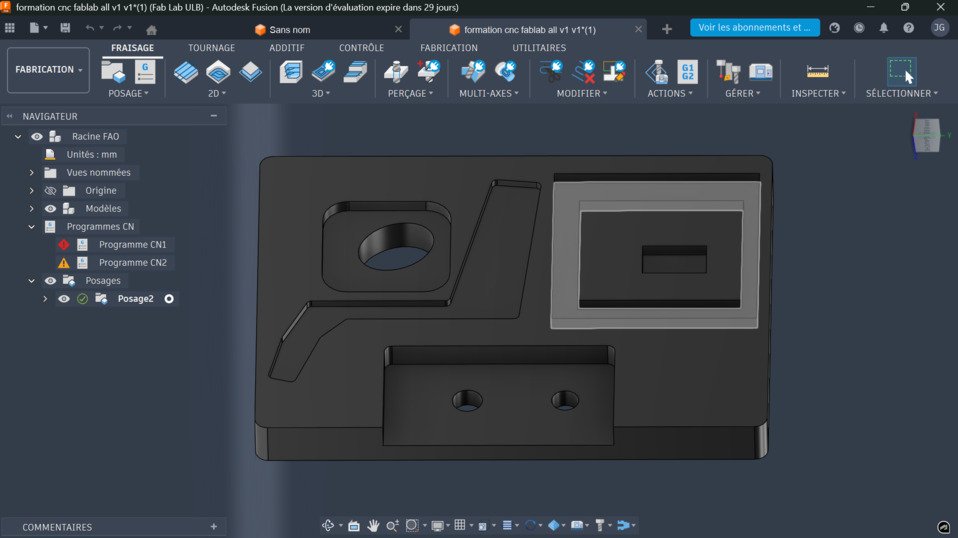Activate the selection window tool icon

pos(901,71)
